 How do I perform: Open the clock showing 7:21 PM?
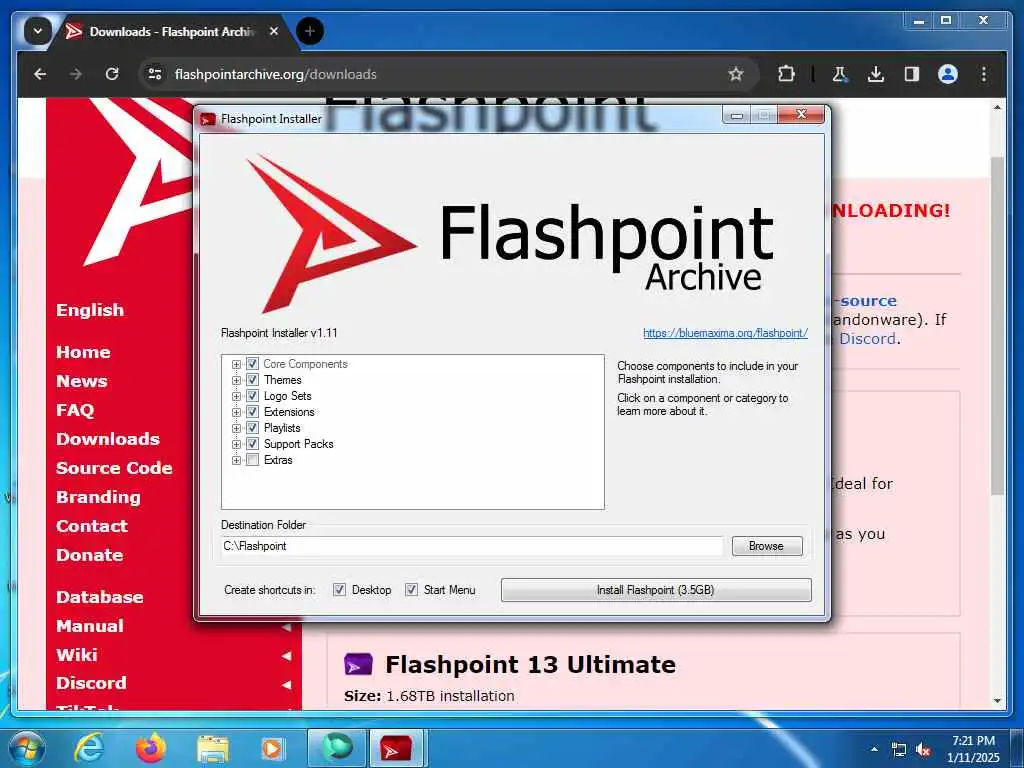974,749
